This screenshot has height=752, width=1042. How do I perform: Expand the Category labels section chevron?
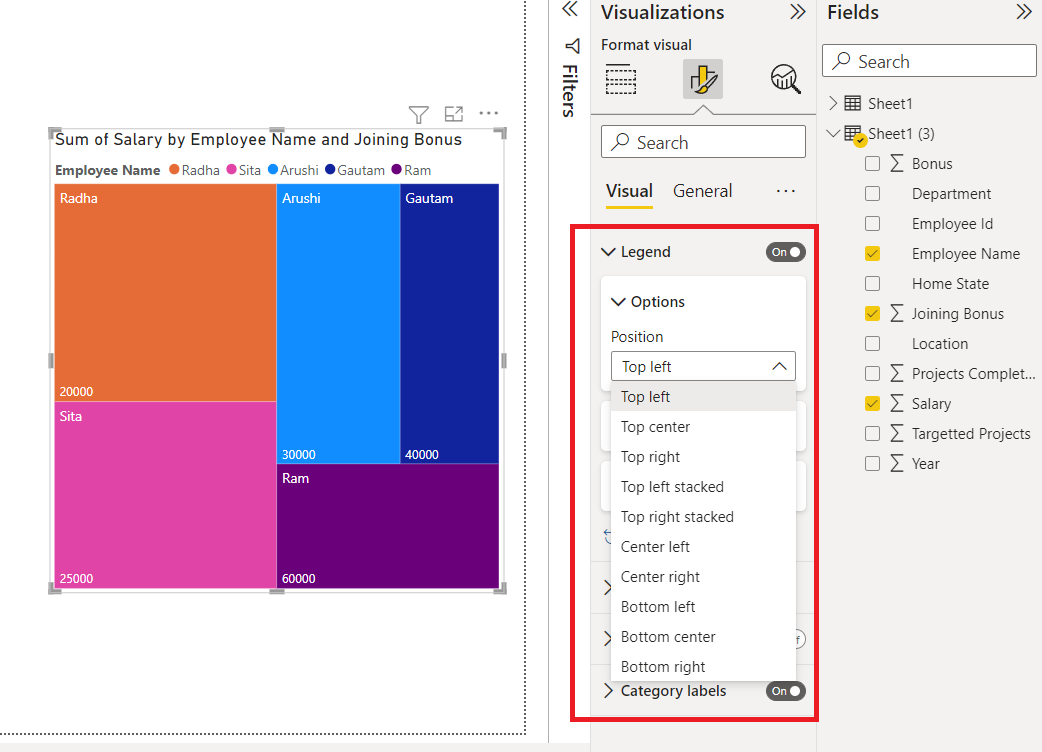[608, 691]
